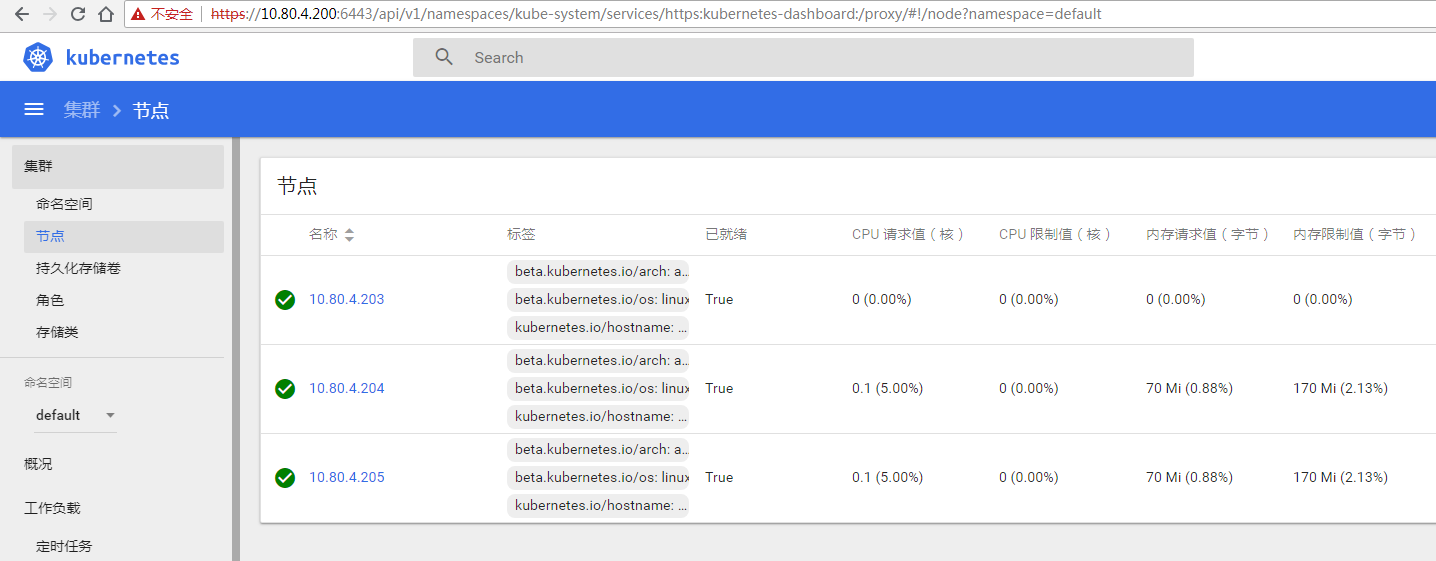Click the sidebar vertical scrollbar
Viewport: 1436px width, 561px height.
pos(236,350)
